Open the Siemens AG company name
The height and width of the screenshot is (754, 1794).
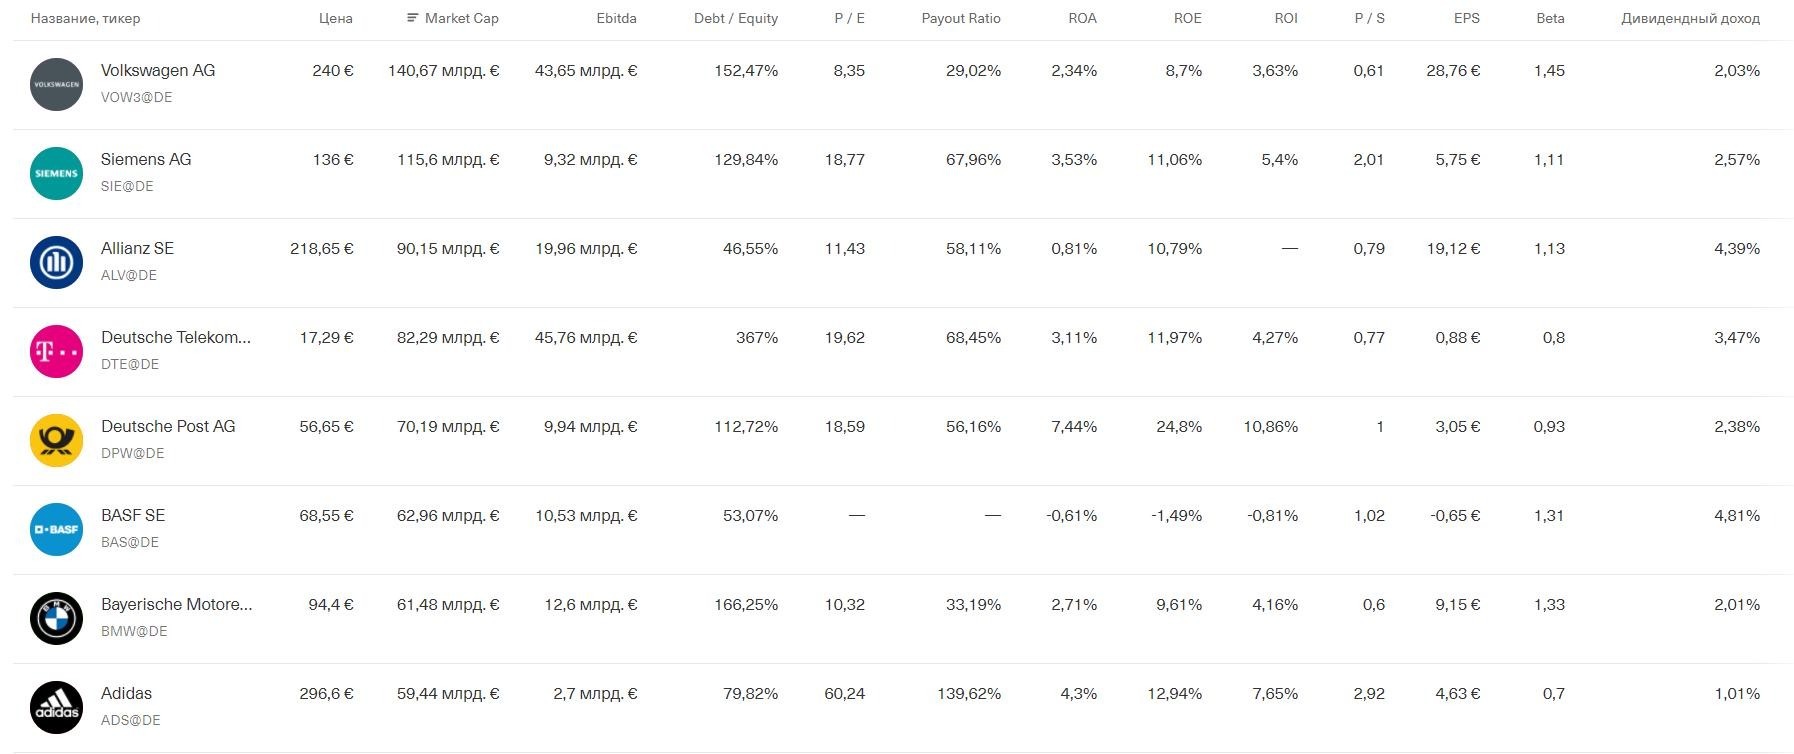click(146, 159)
